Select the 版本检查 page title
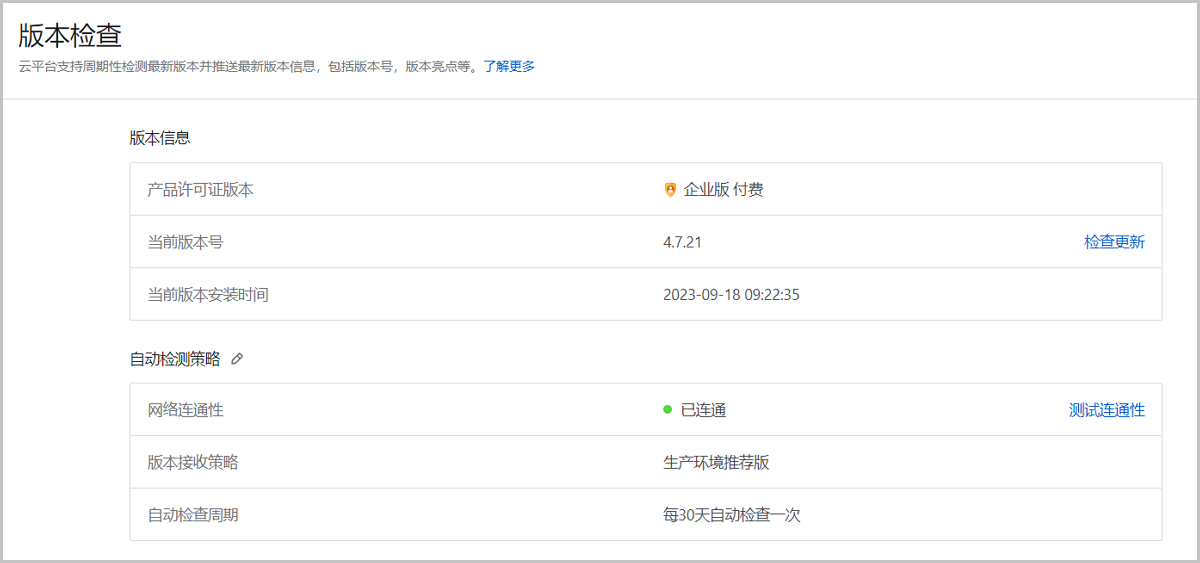The height and width of the screenshot is (563, 1200). 70,36
